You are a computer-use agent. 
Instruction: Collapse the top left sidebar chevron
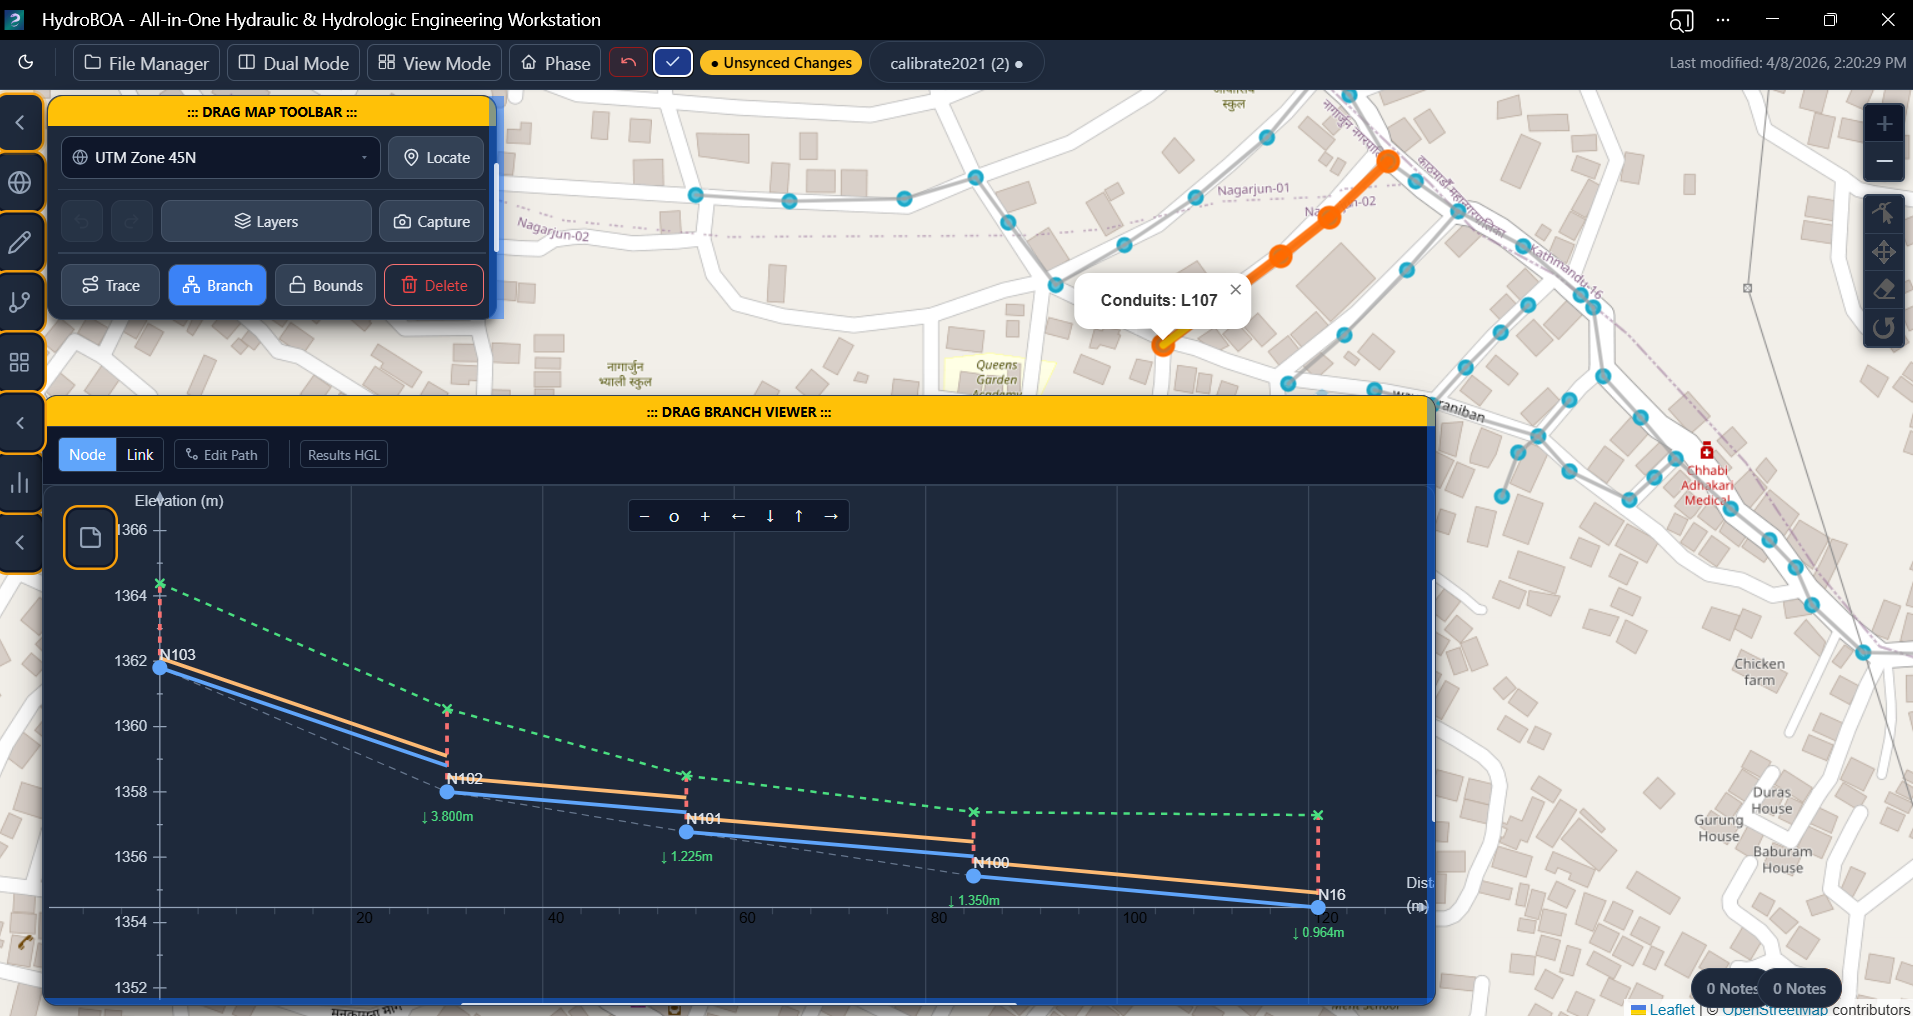[x=20, y=123]
